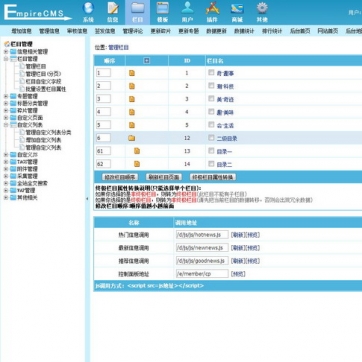The width and height of the screenshot is (362, 362).
Task: Tick the checkbox in row ID 2
Action: click(211, 86)
